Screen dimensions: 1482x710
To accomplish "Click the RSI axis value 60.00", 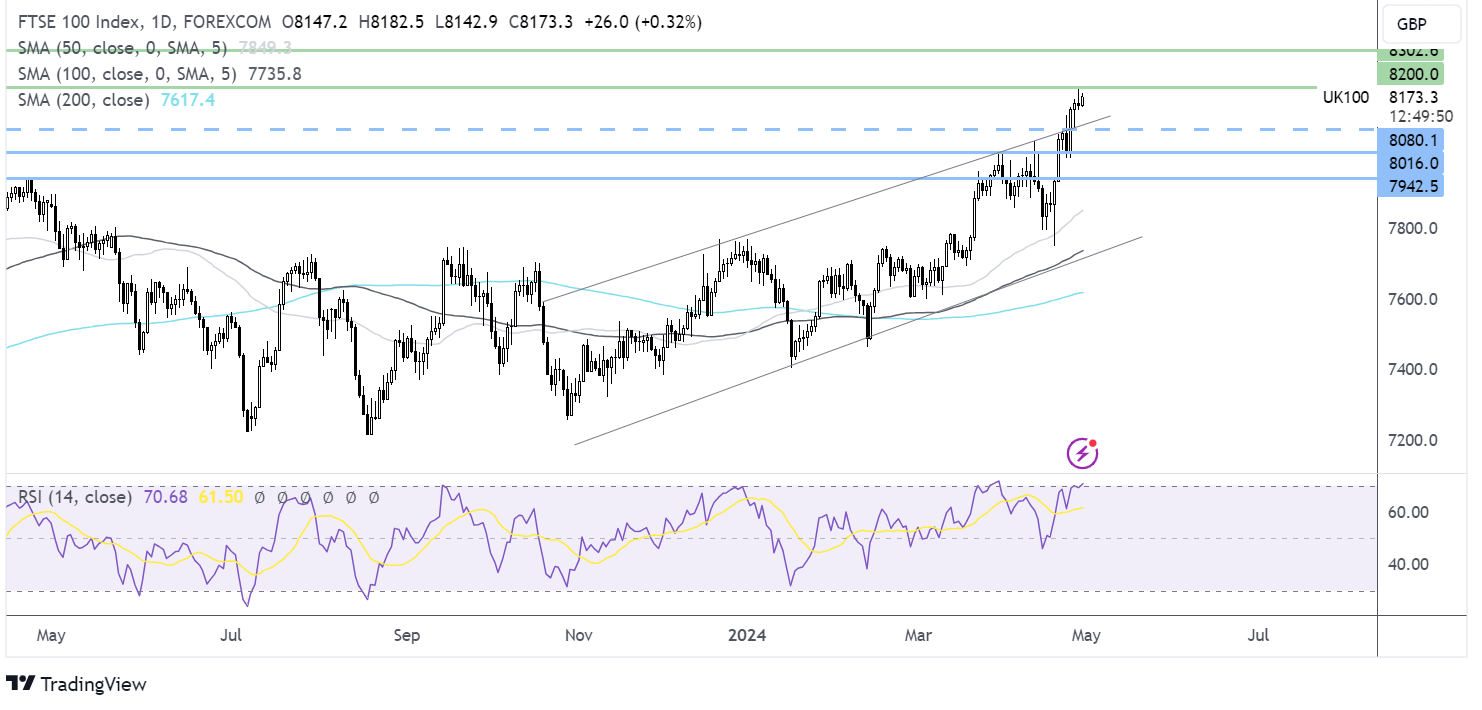I will (1410, 512).
